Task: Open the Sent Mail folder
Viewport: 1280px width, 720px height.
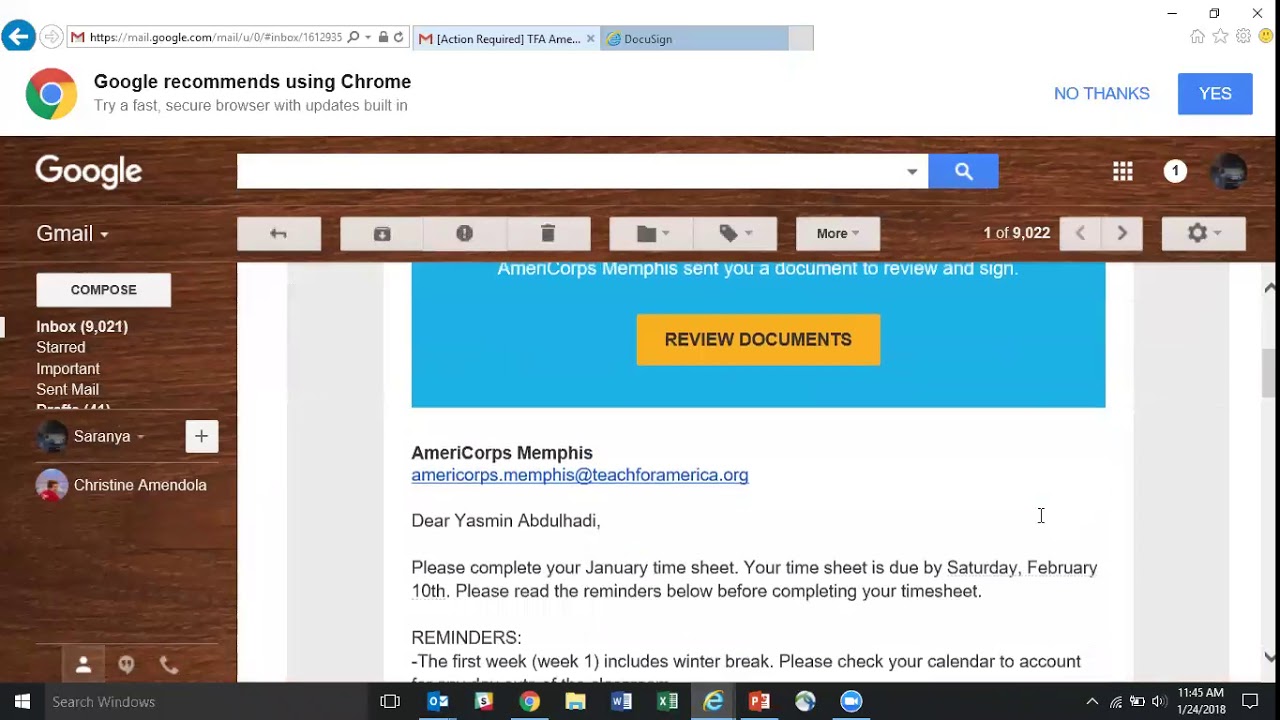Action: pyautogui.click(x=68, y=389)
